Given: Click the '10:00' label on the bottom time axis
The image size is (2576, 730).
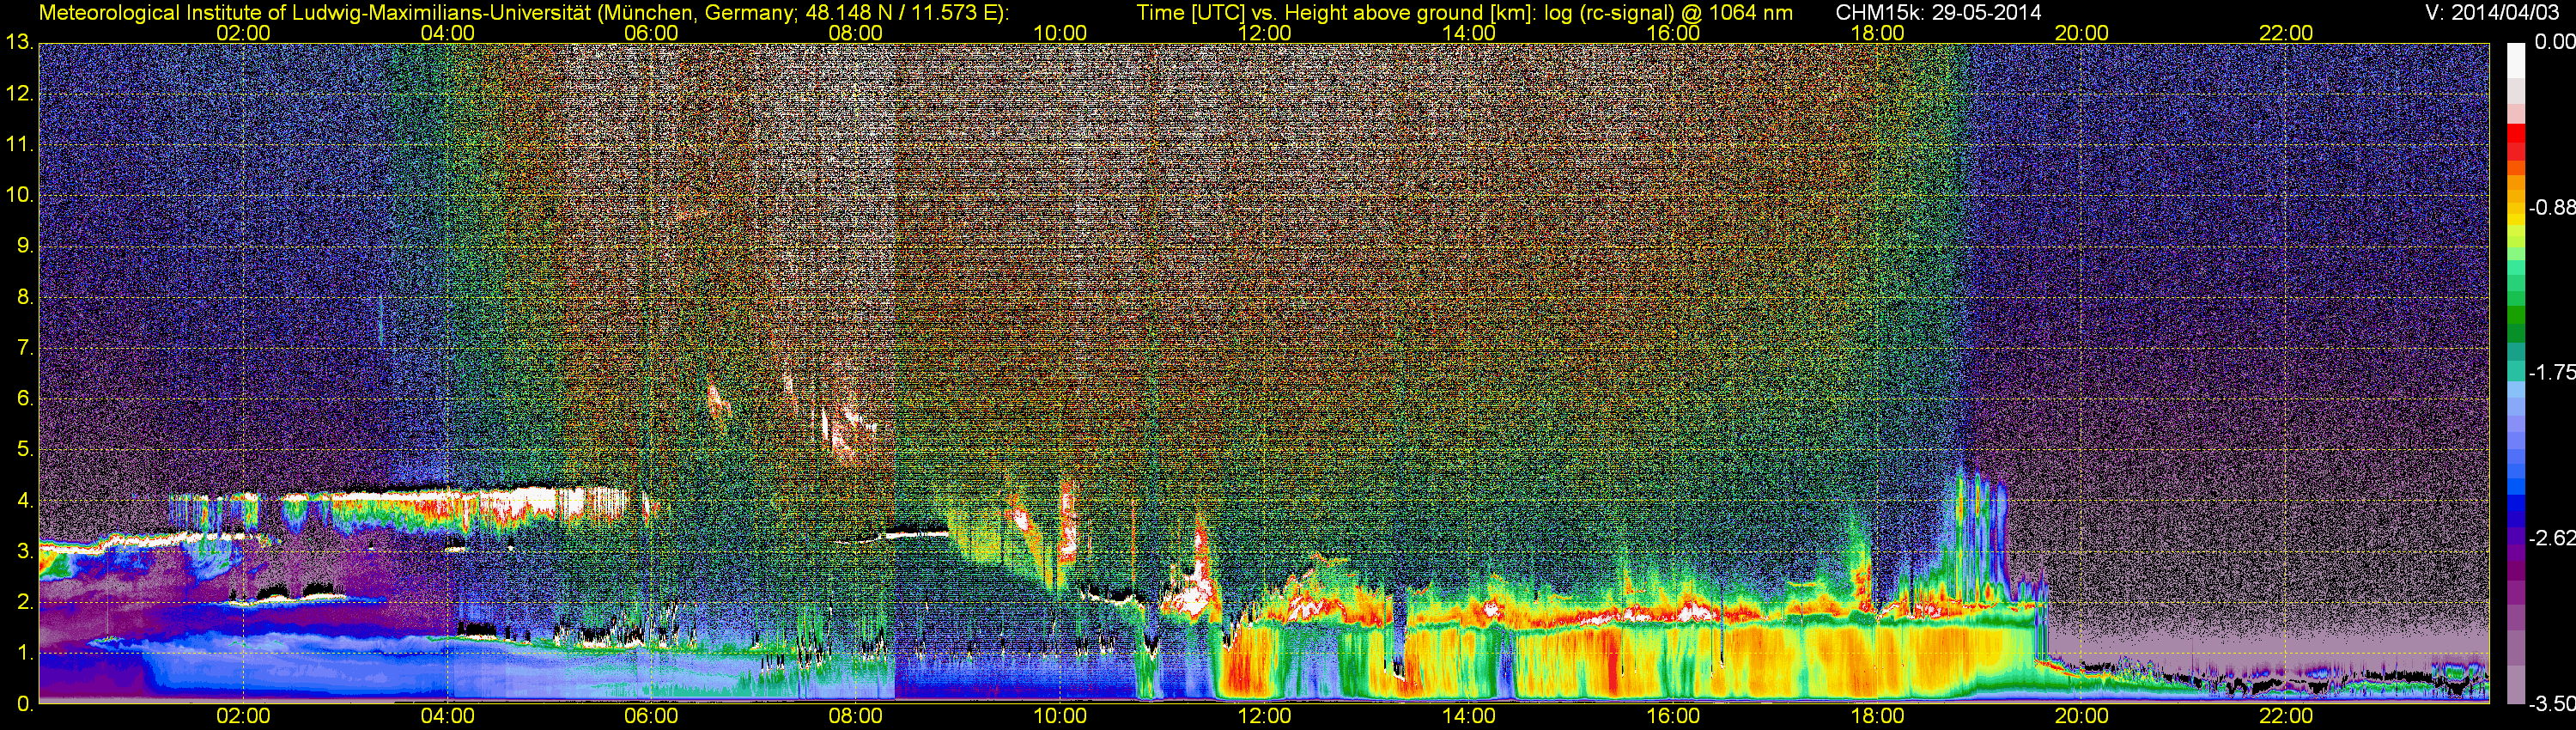Looking at the screenshot, I should [1060, 716].
